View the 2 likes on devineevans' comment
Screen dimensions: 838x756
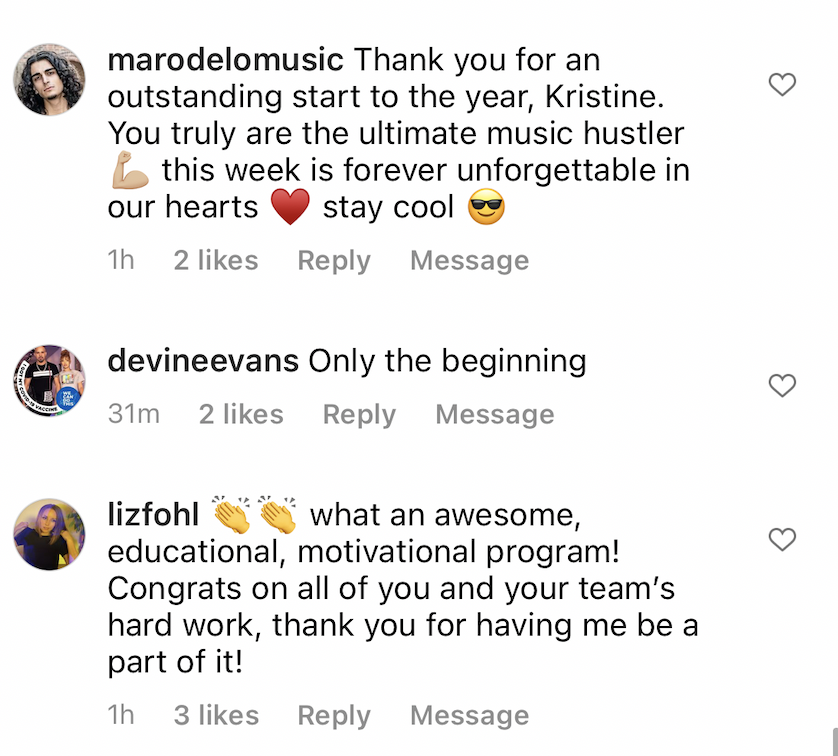[x=240, y=414]
